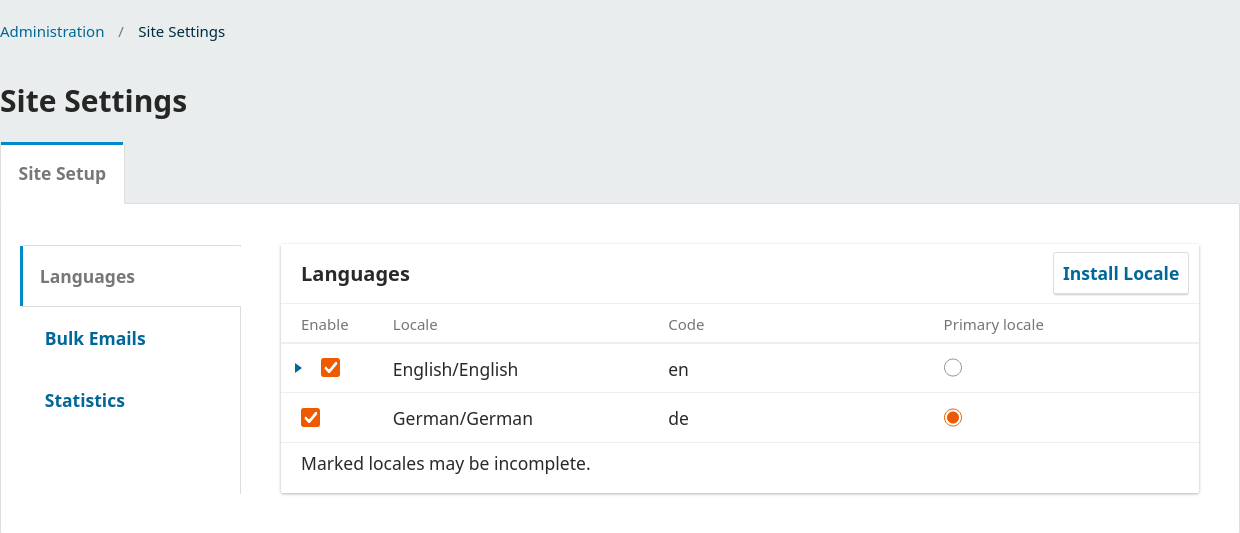The height and width of the screenshot is (533, 1240).
Task: Select German primary locale radio button
Action: coord(953,418)
